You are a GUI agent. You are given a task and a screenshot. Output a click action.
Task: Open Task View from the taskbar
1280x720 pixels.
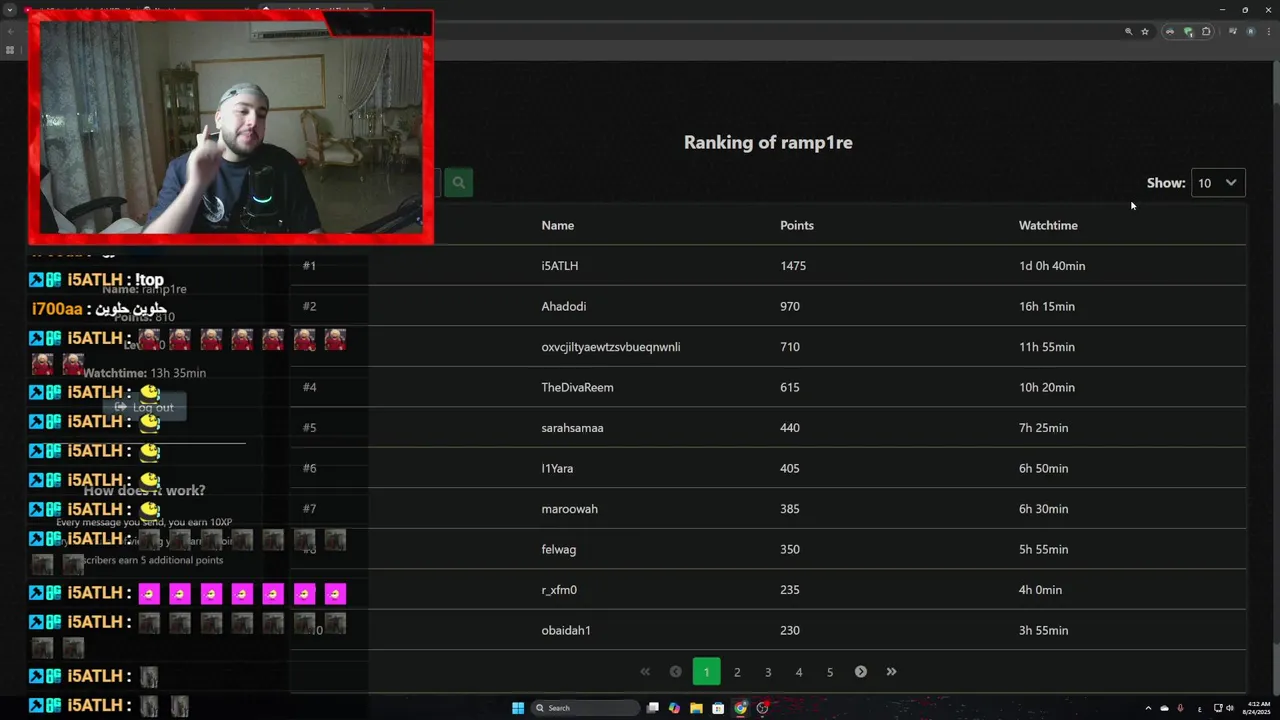[653, 708]
